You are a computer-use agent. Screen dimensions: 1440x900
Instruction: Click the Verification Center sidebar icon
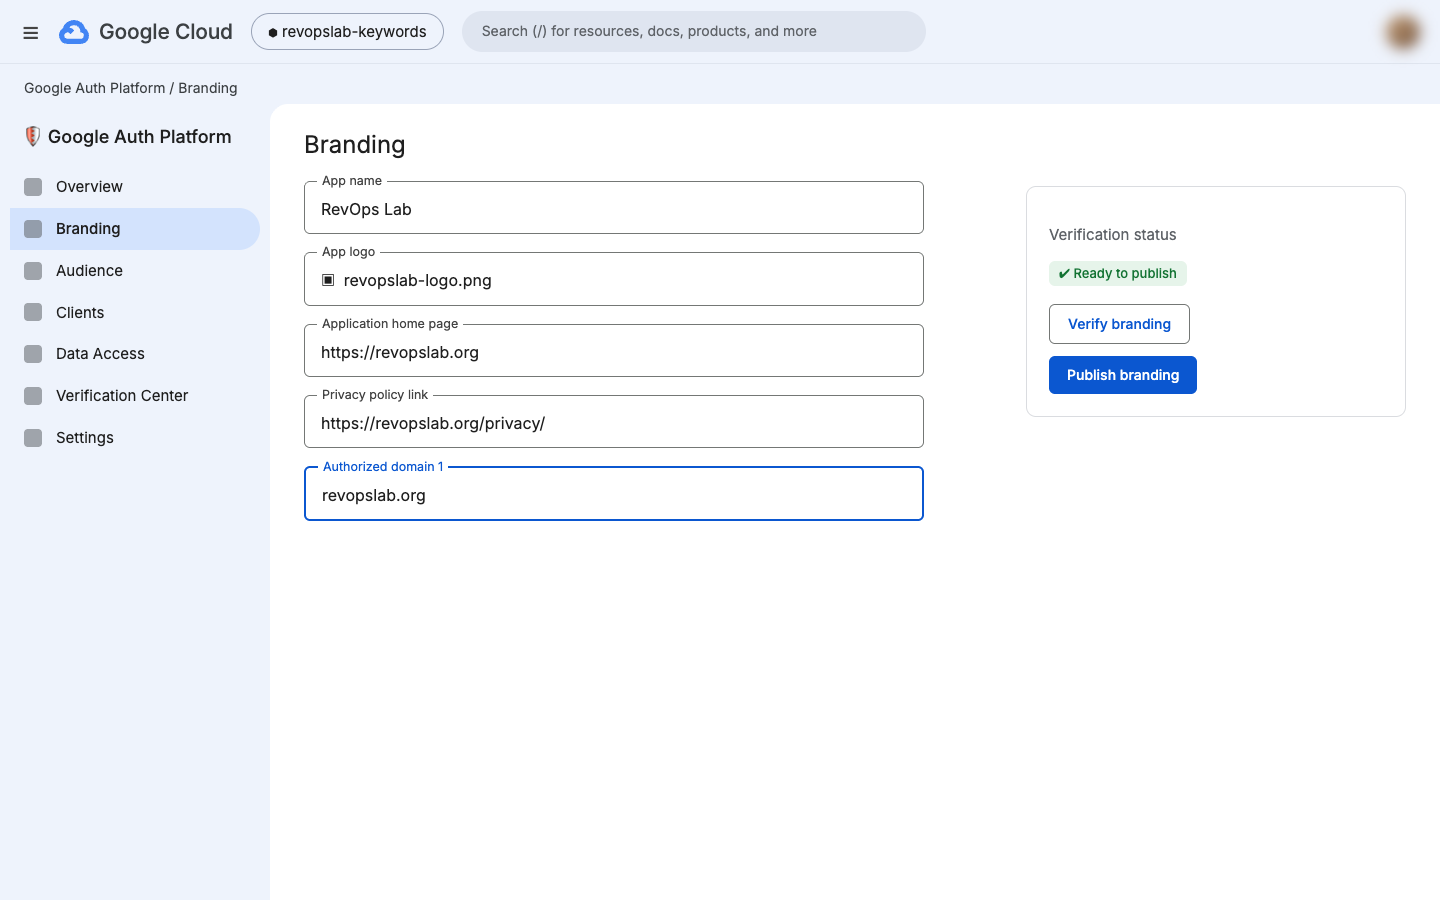(x=33, y=396)
